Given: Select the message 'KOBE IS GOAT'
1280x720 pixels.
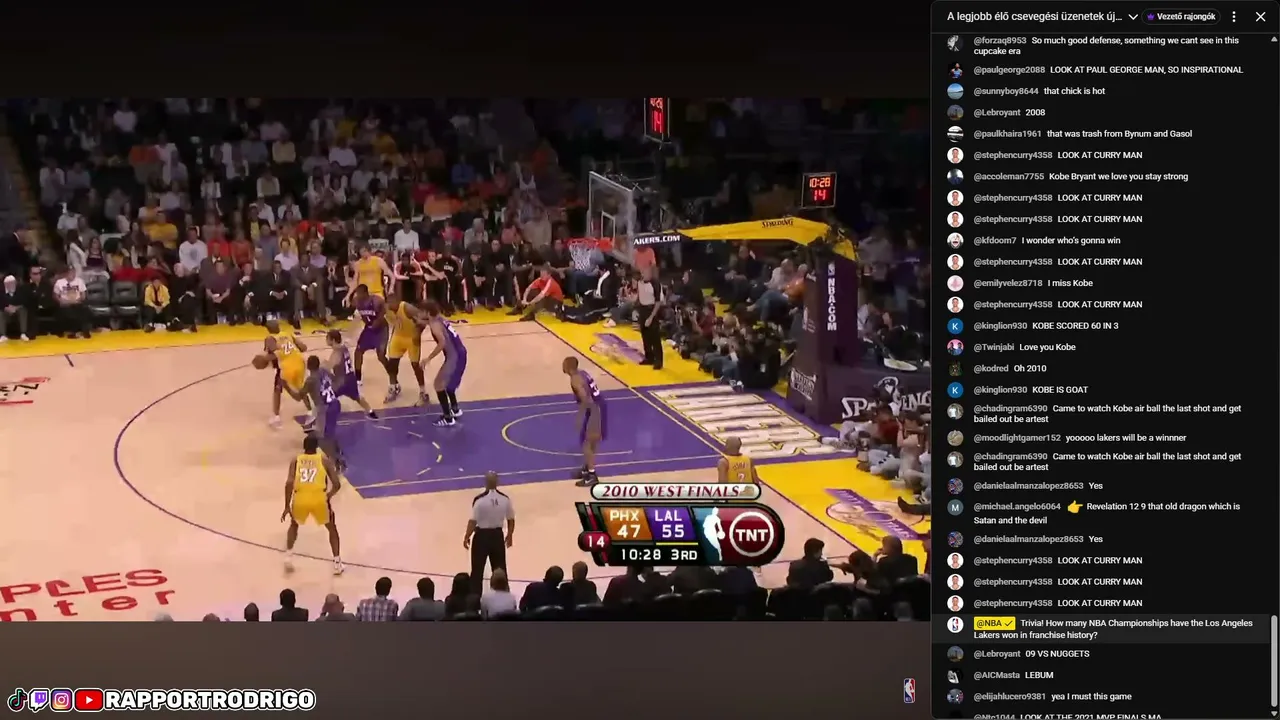Looking at the screenshot, I should click(x=1060, y=390).
